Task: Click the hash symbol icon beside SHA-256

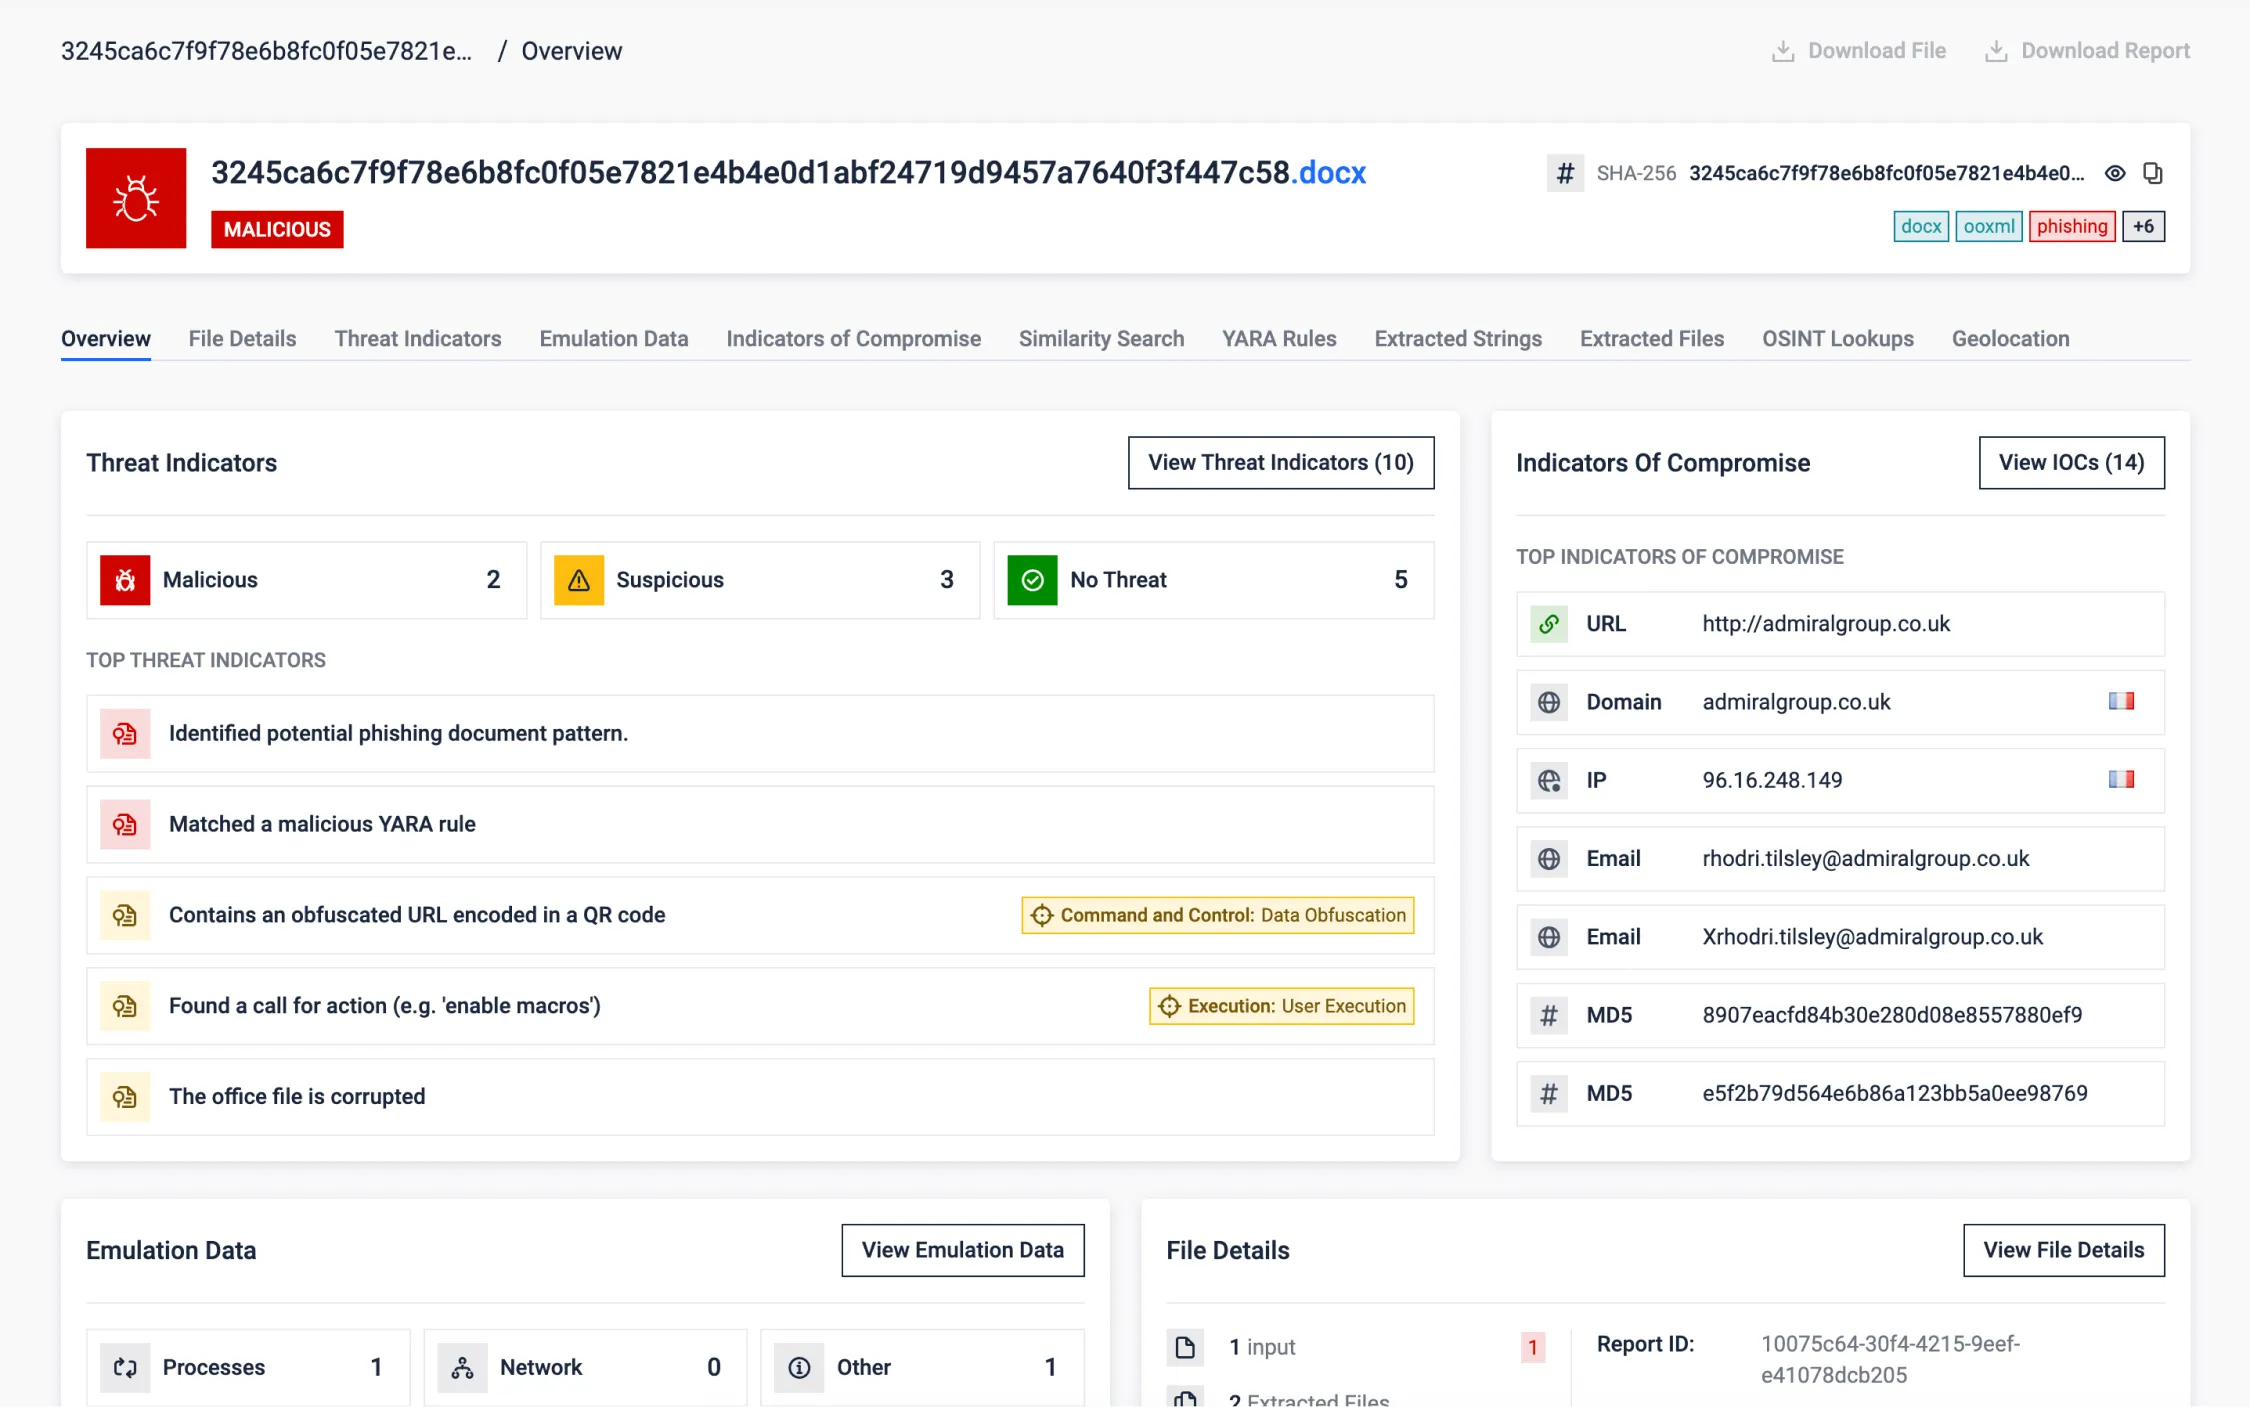Action: 1565,173
